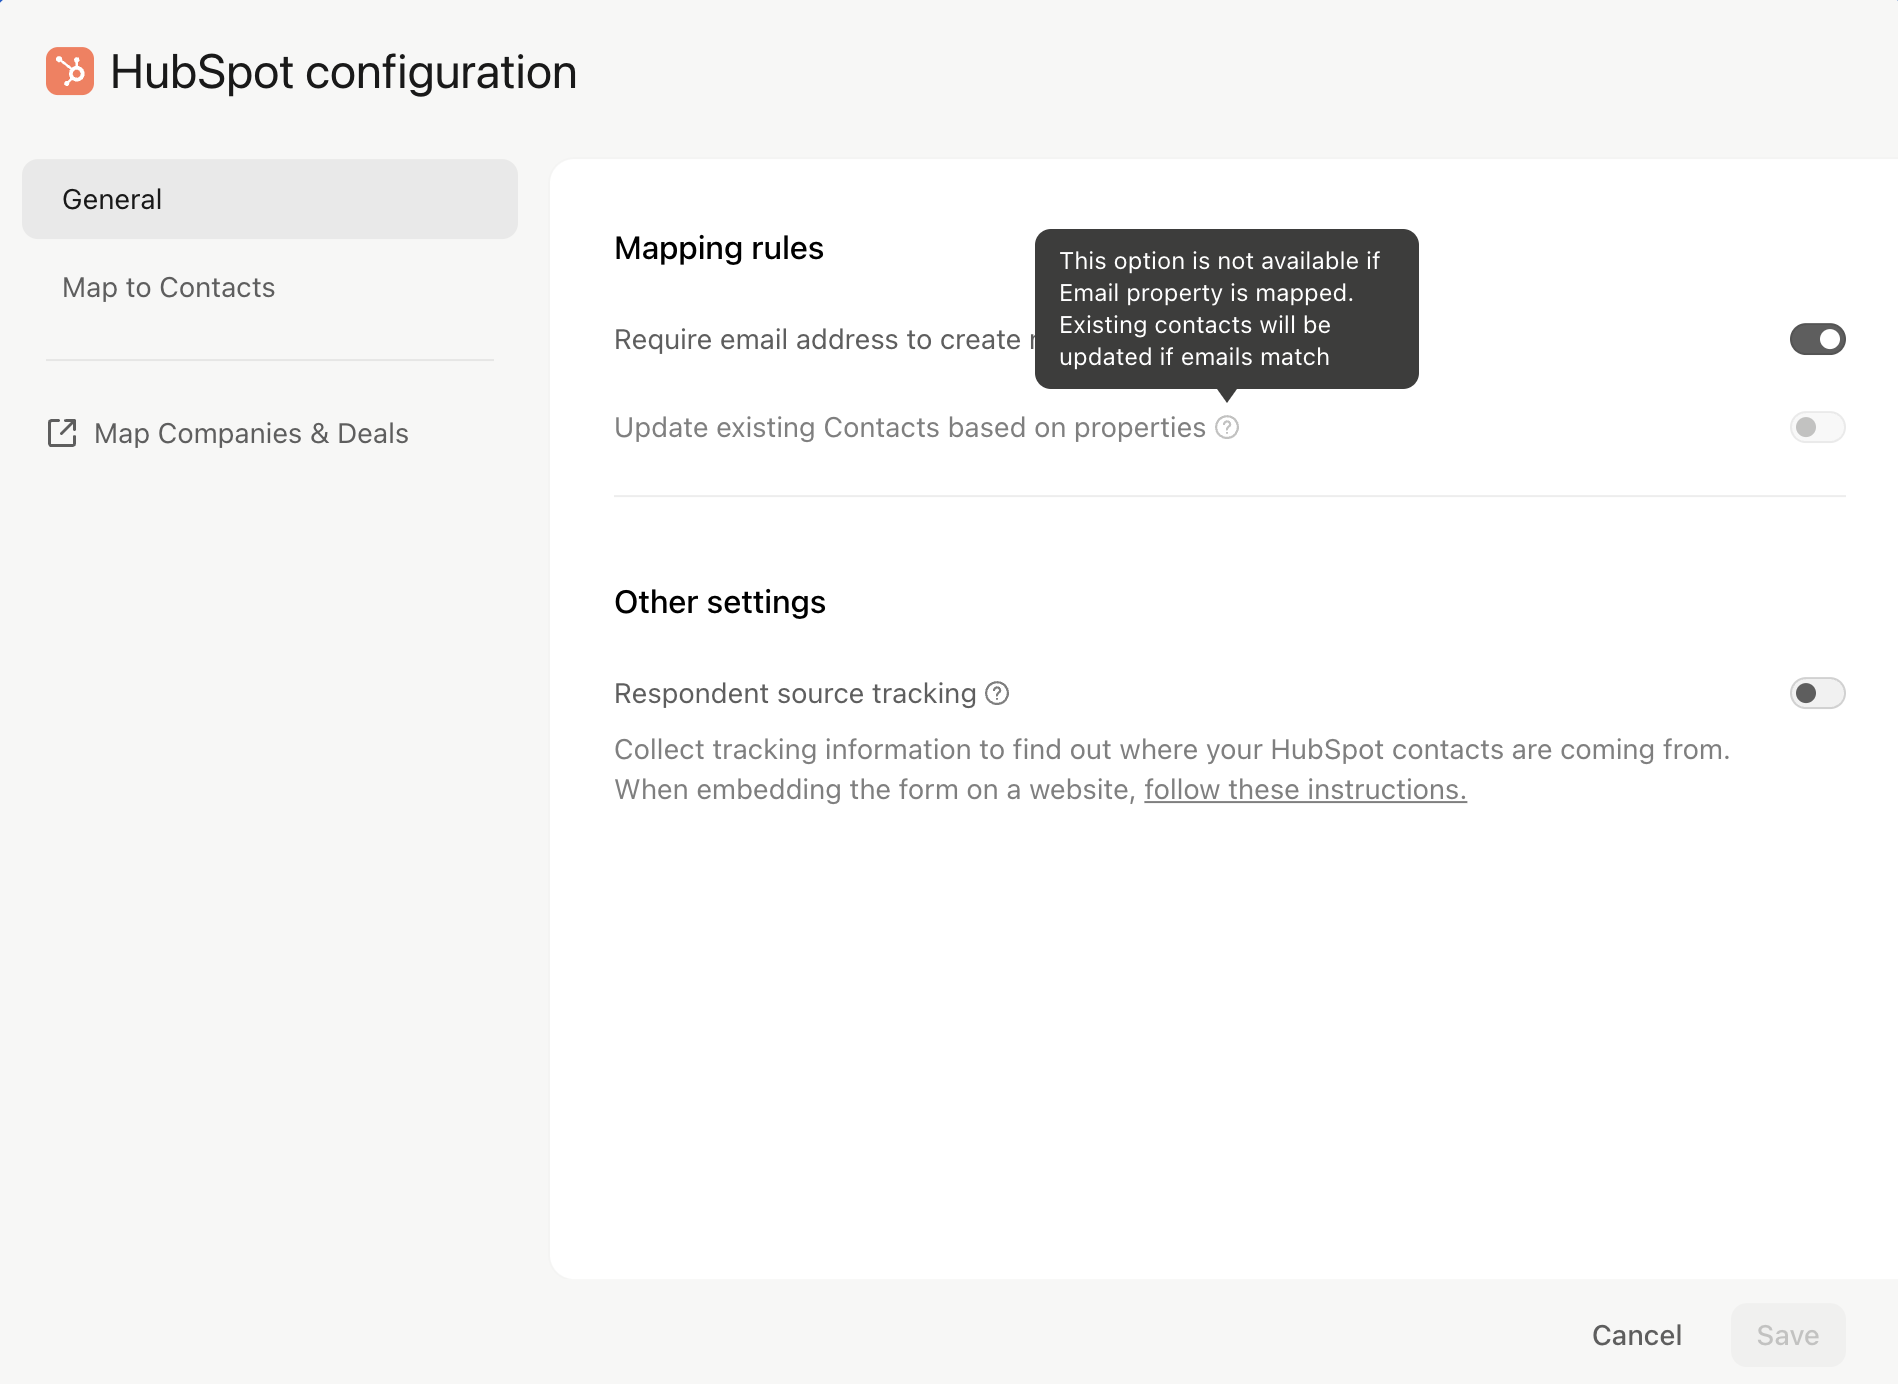Click the Update existing Contacts label text
The image size is (1898, 1384).
pyautogui.click(x=910, y=427)
